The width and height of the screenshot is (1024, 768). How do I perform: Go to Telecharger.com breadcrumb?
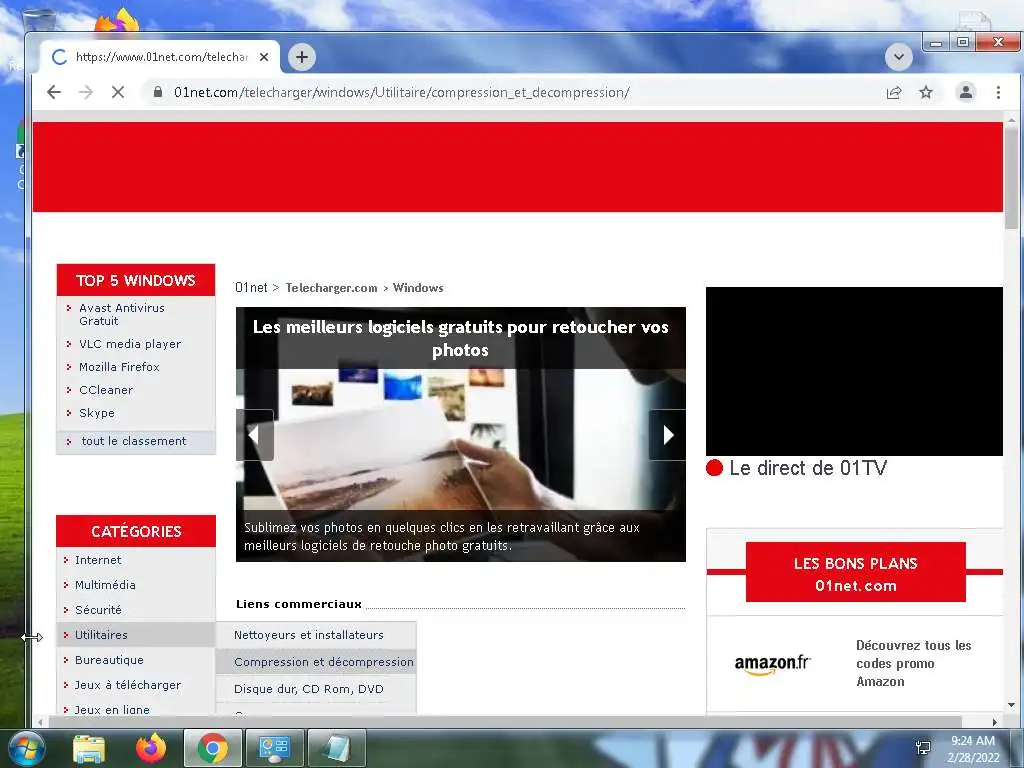click(331, 287)
